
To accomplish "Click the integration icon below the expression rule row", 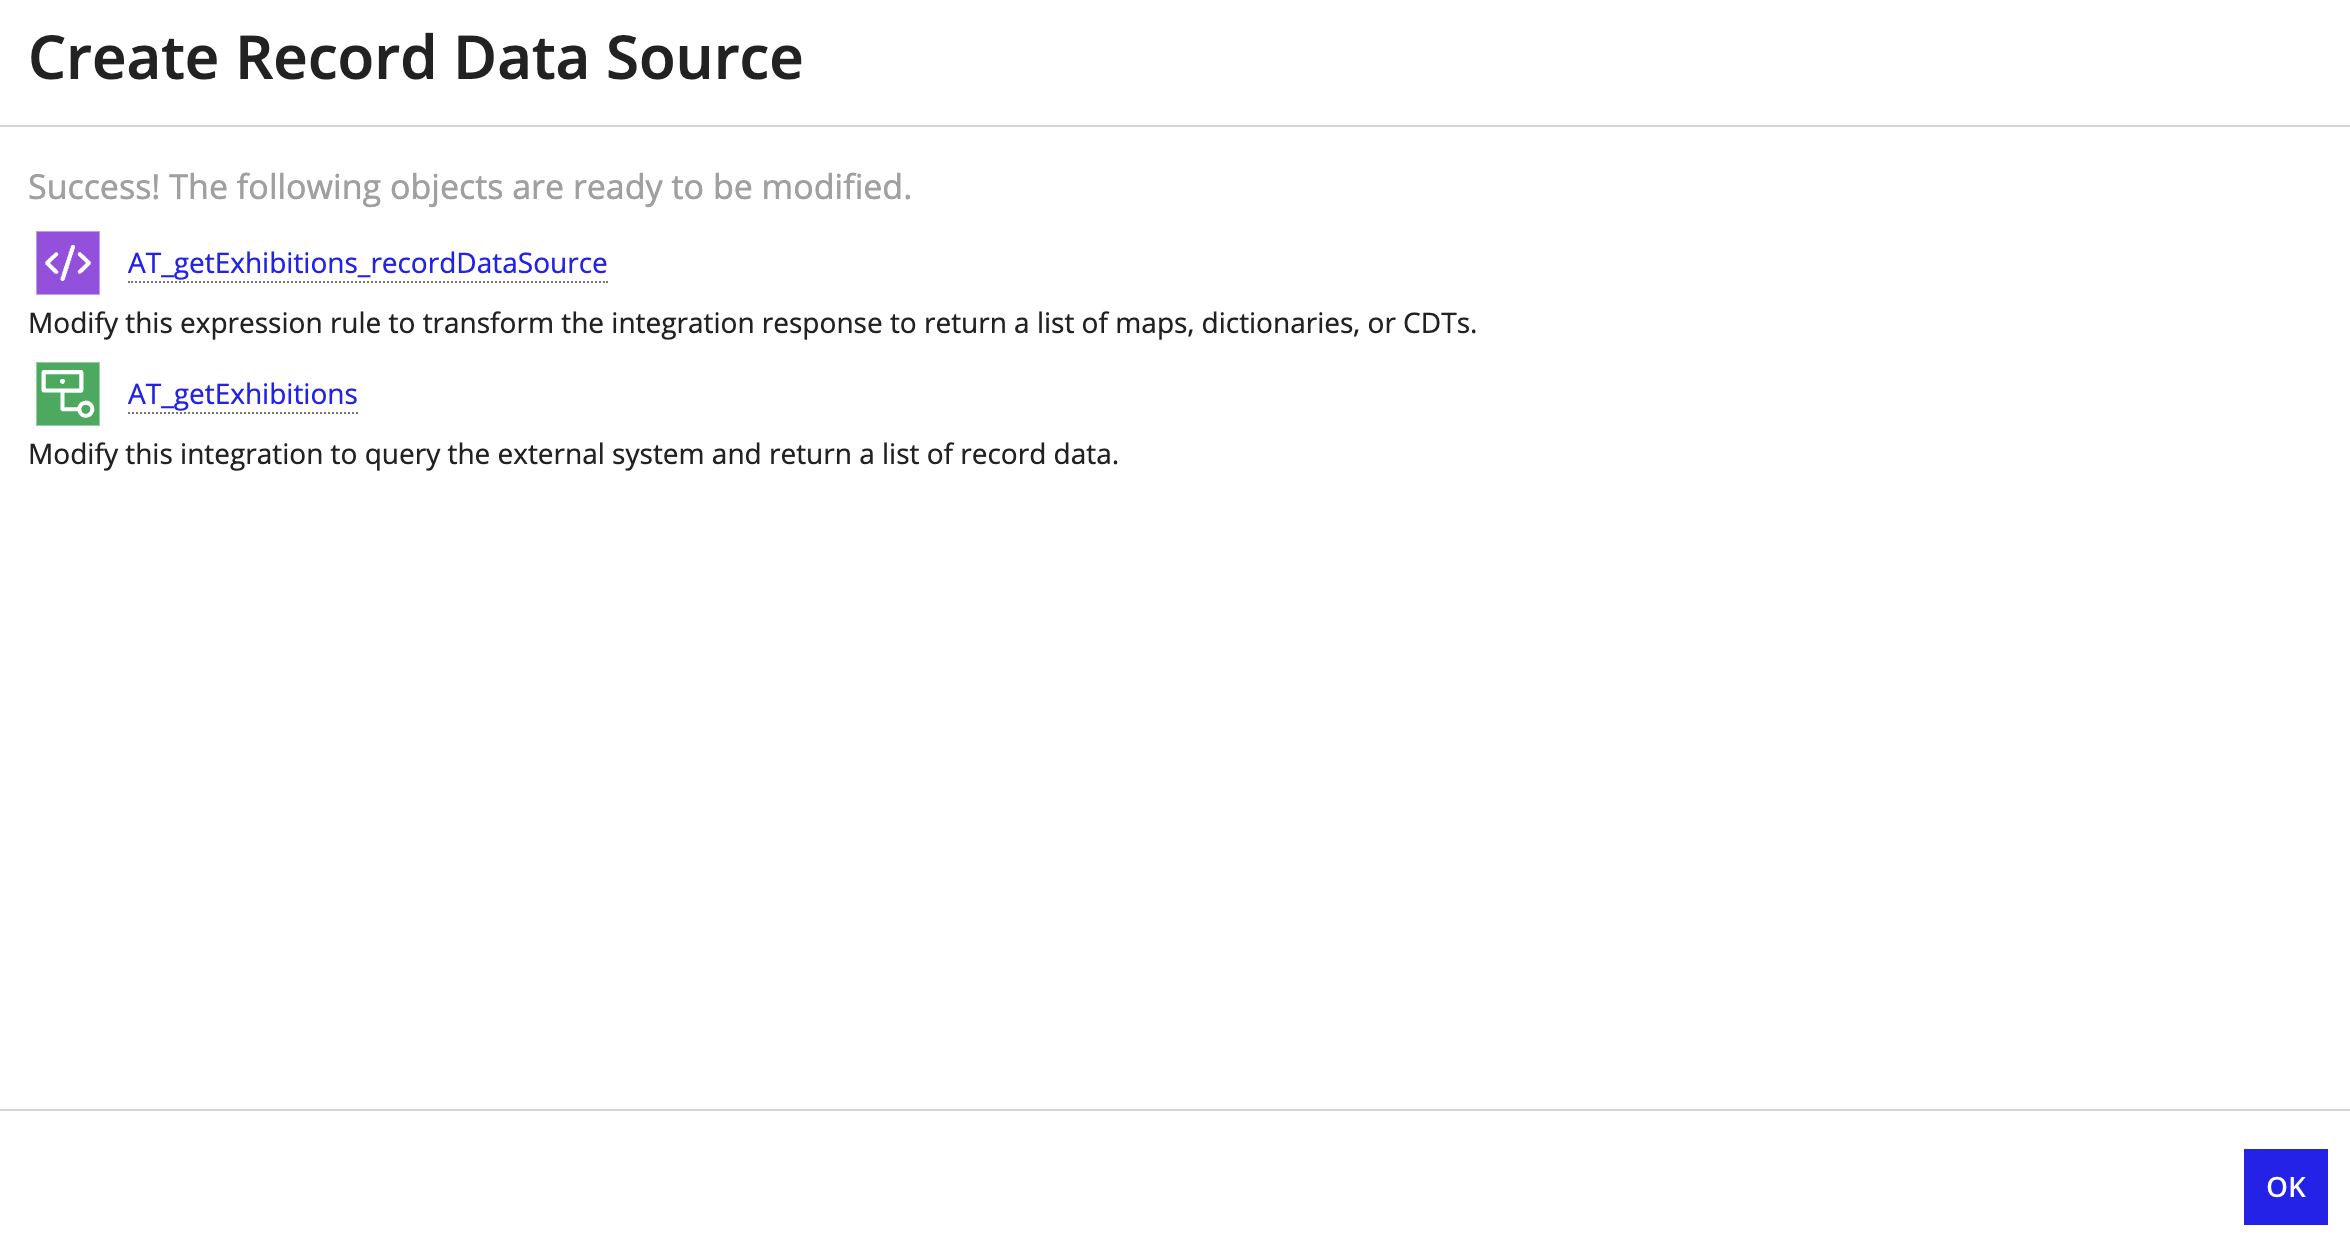I will pos(68,394).
